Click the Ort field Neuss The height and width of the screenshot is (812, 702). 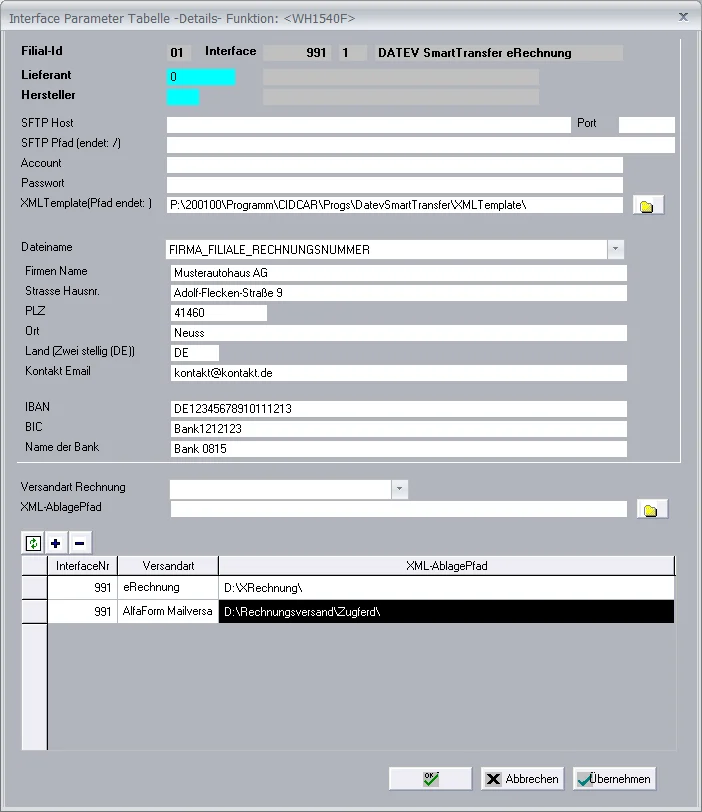coord(399,333)
